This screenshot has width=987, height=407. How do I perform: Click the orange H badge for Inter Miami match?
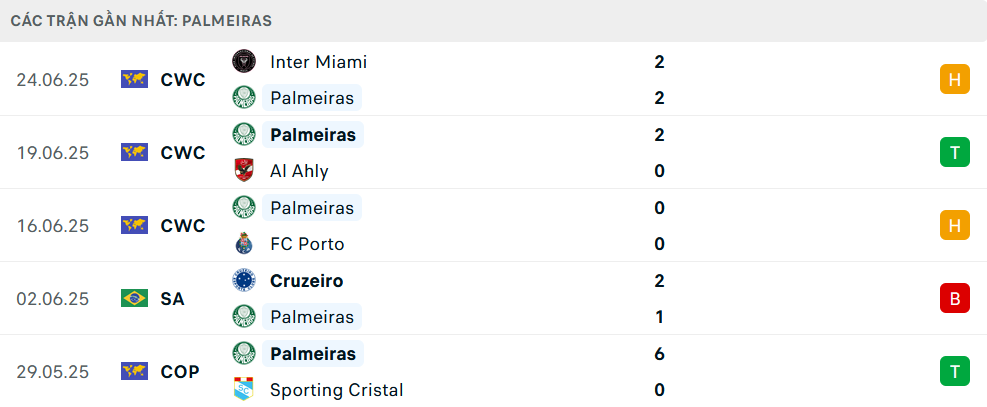pos(955,79)
